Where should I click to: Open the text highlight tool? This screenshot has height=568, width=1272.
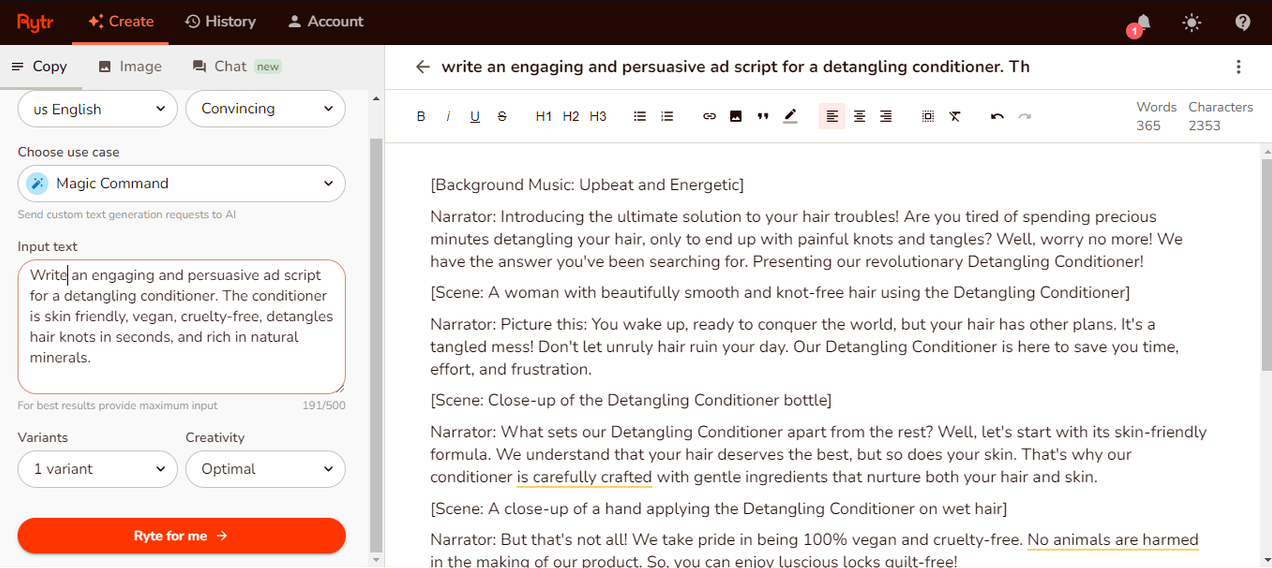(790, 116)
